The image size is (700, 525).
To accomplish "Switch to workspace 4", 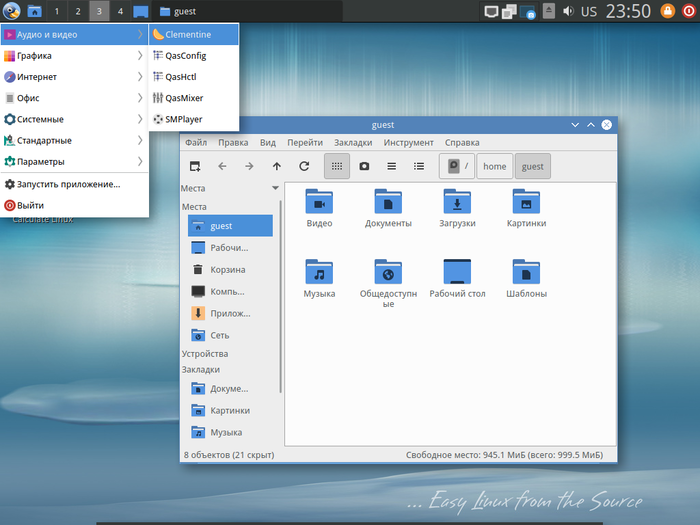I will [120, 12].
